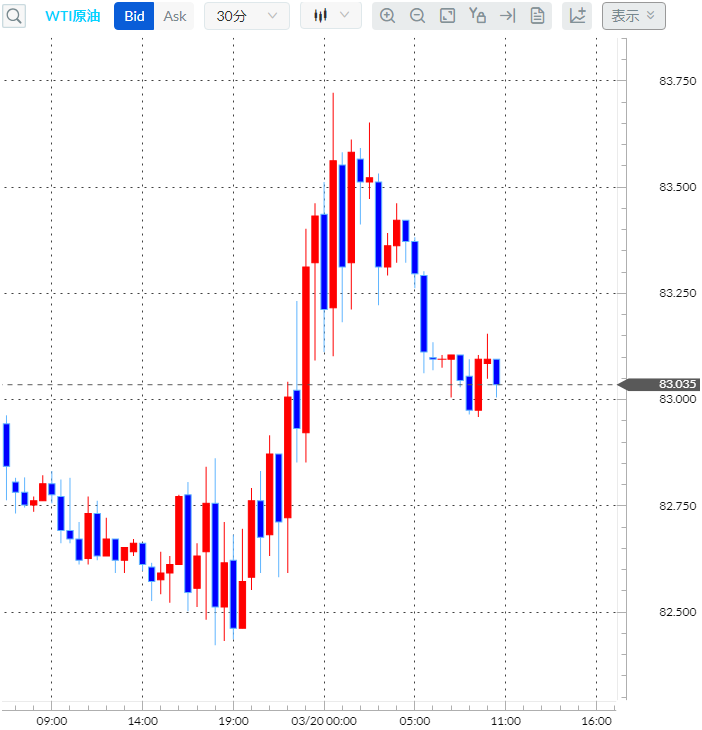Zoom in on the chart
Screen dimensions: 702x730
coord(387,16)
